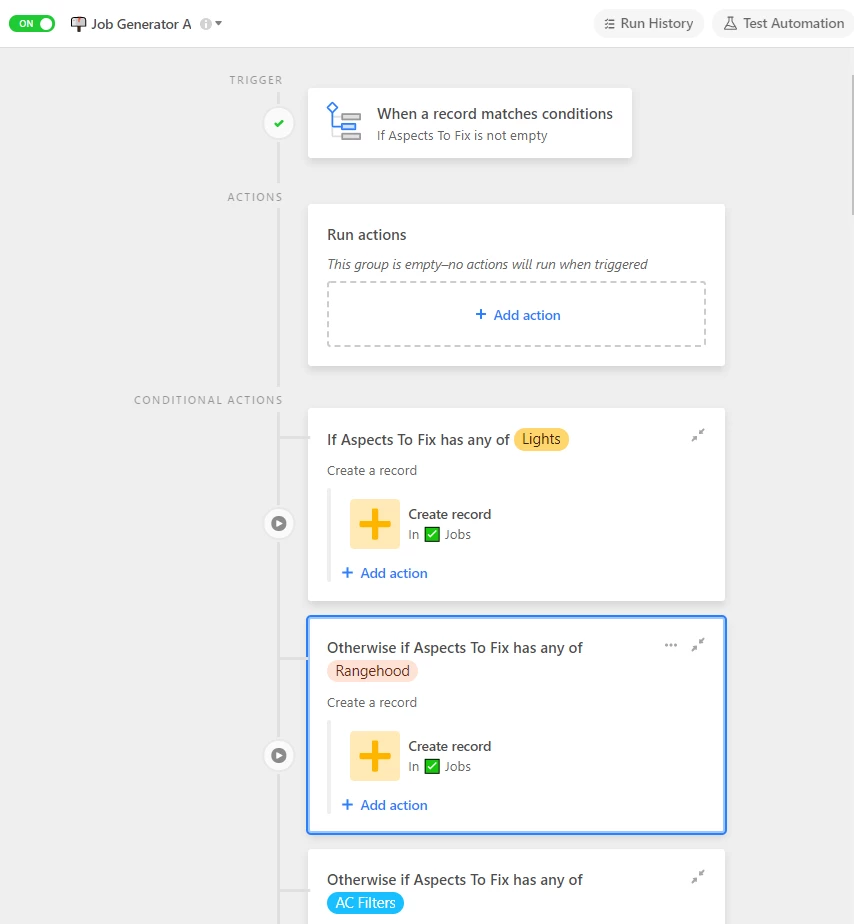The height and width of the screenshot is (924, 854).
Task: Run the Rangehood group test play button
Action: [279, 755]
